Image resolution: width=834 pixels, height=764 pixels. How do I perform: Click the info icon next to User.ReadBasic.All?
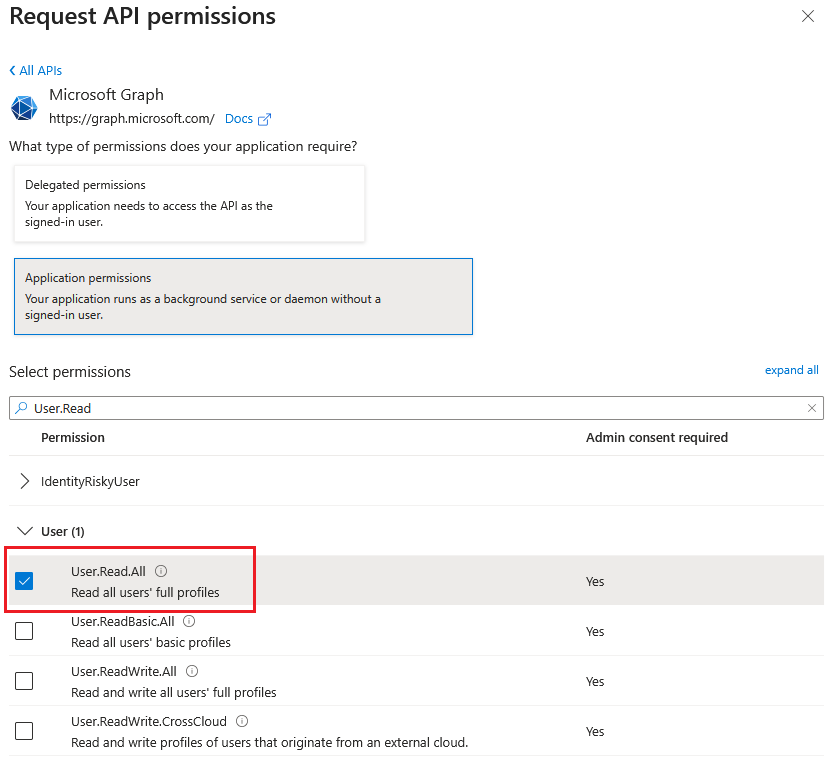click(x=189, y=621)
